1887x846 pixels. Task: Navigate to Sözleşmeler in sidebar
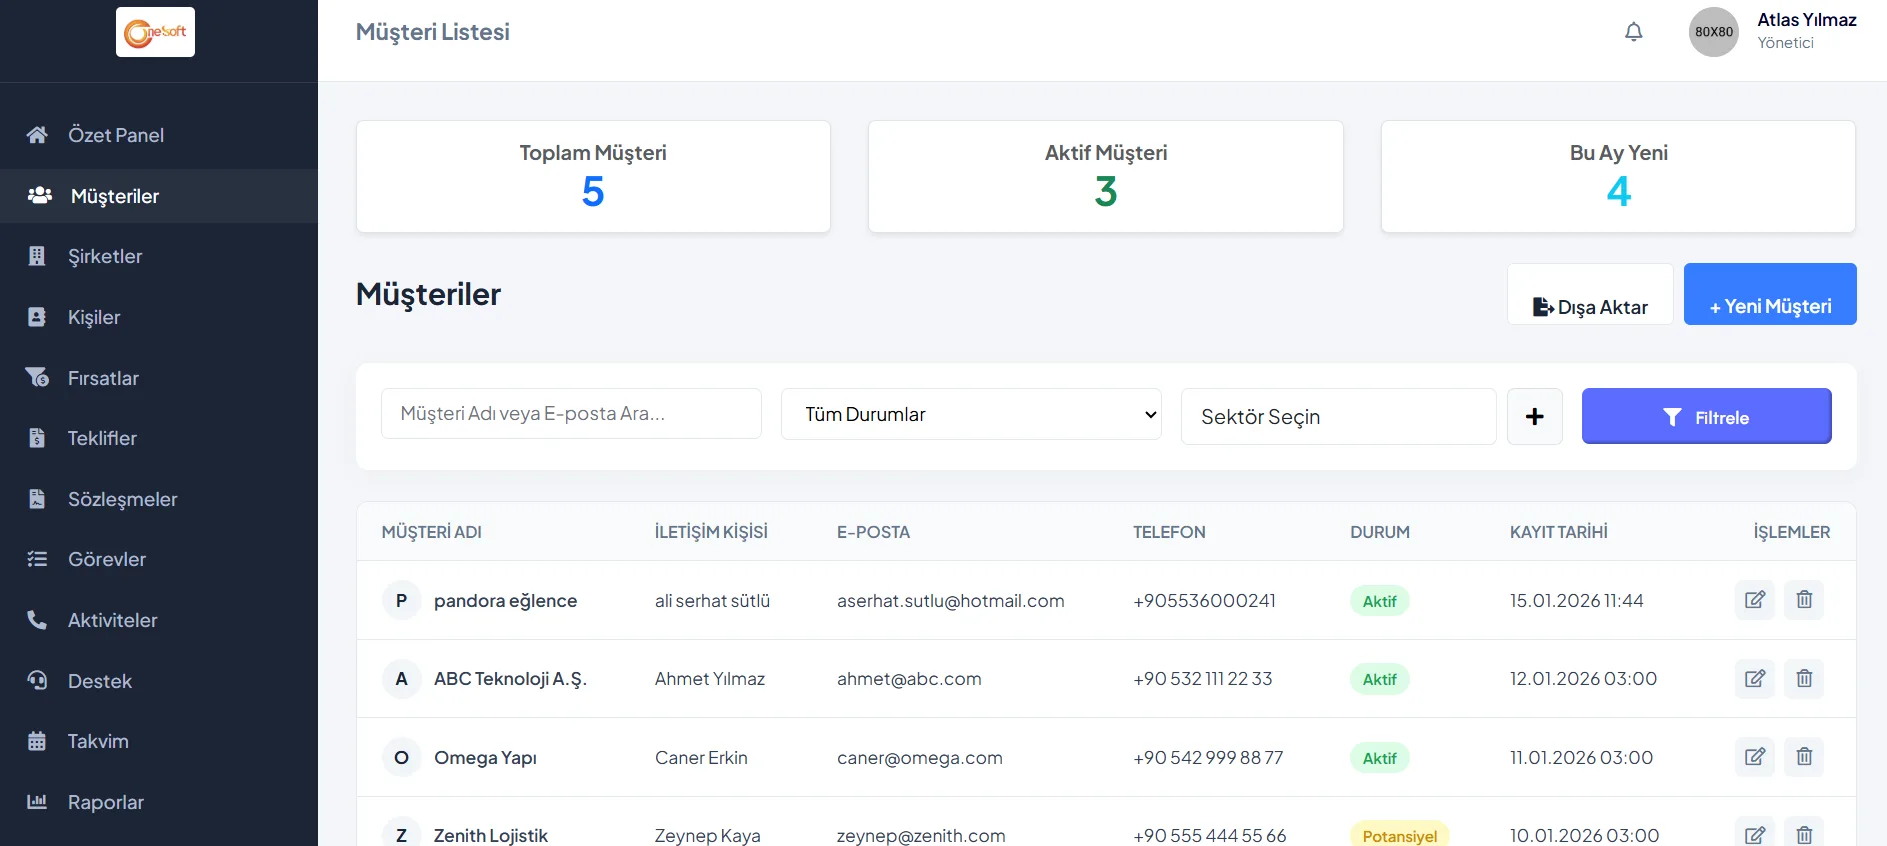(122, 499)
